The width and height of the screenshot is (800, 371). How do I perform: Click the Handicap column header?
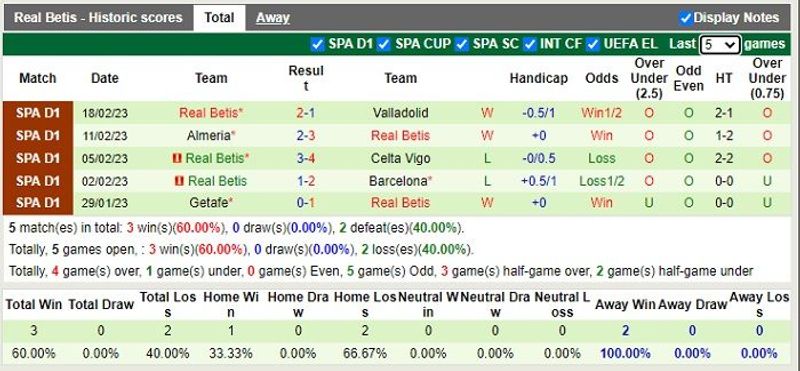pos(538,79)
